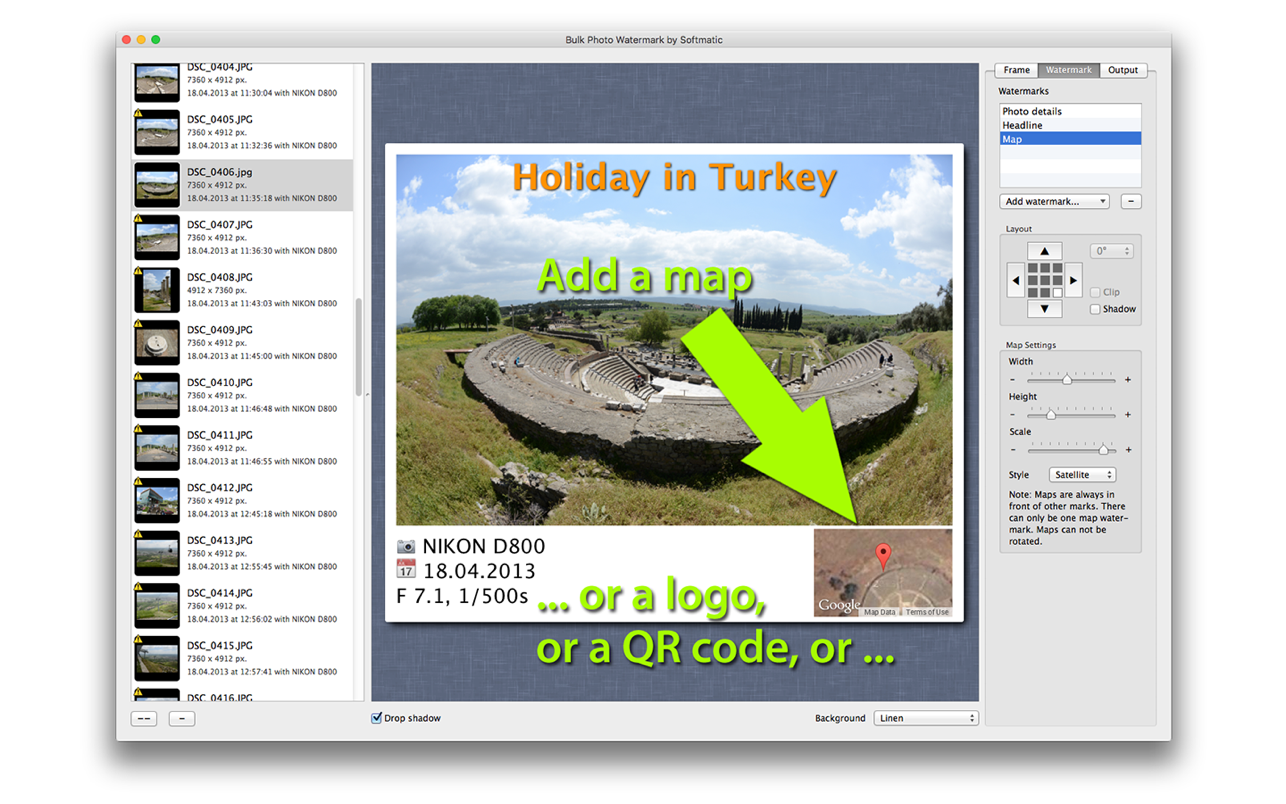
Task: Open the map Style Satellite dropdown
Action: (x=1082, y=475)
